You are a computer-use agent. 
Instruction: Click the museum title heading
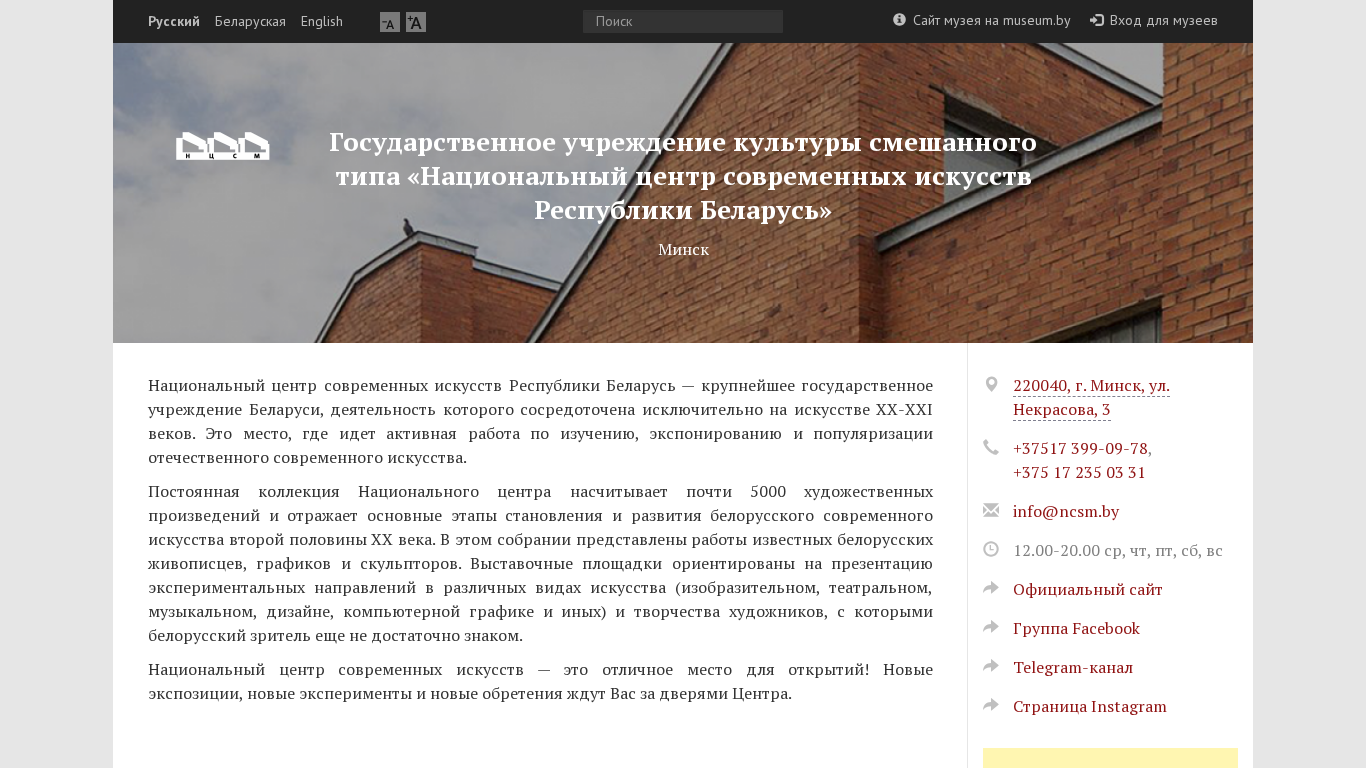(683, 176)
